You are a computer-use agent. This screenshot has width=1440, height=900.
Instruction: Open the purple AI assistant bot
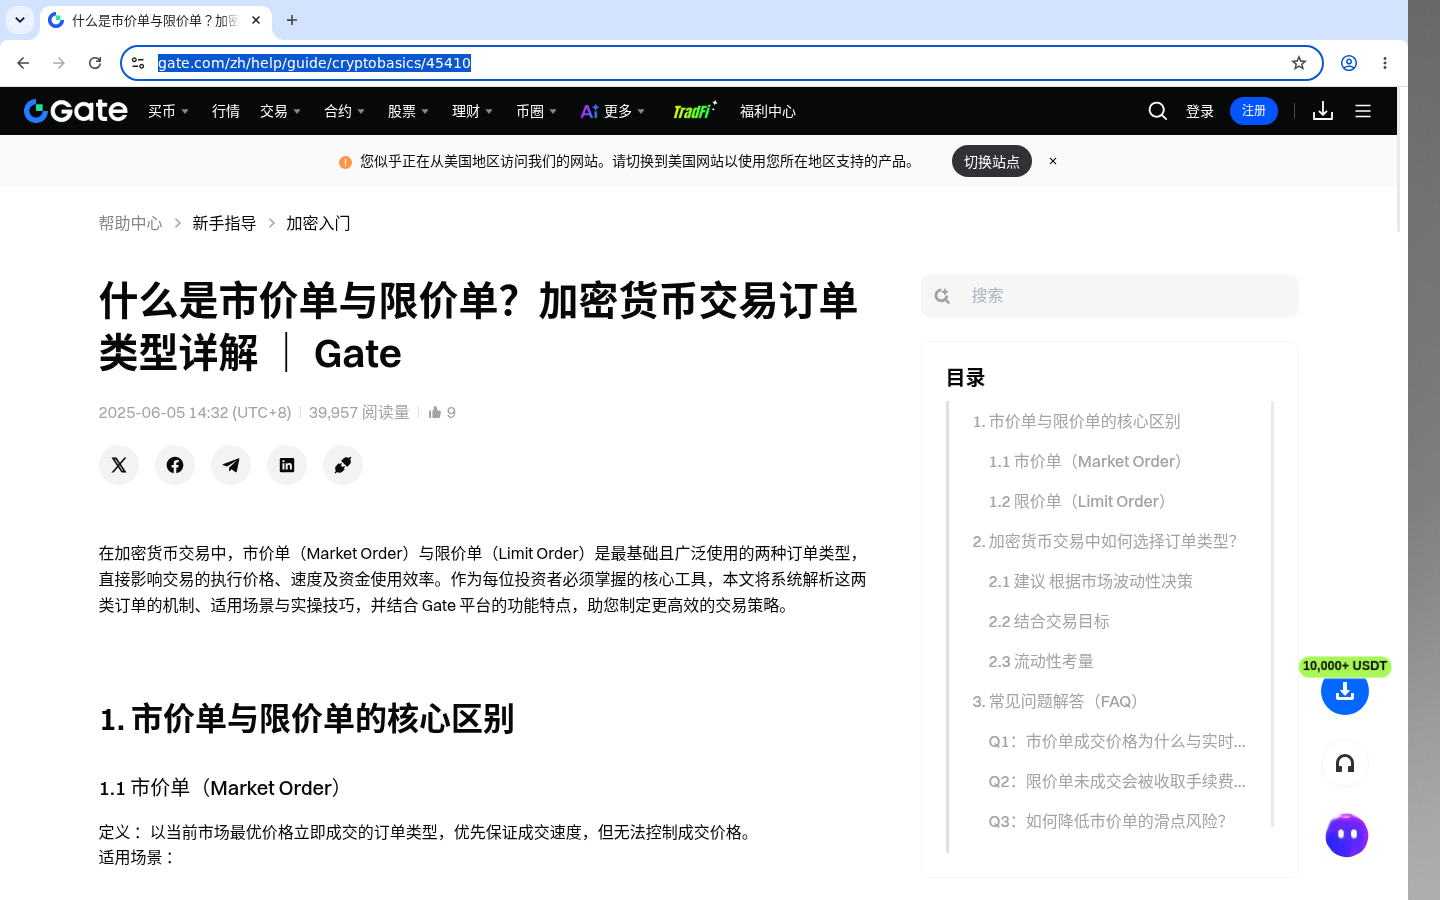[x=1347, y=835]
